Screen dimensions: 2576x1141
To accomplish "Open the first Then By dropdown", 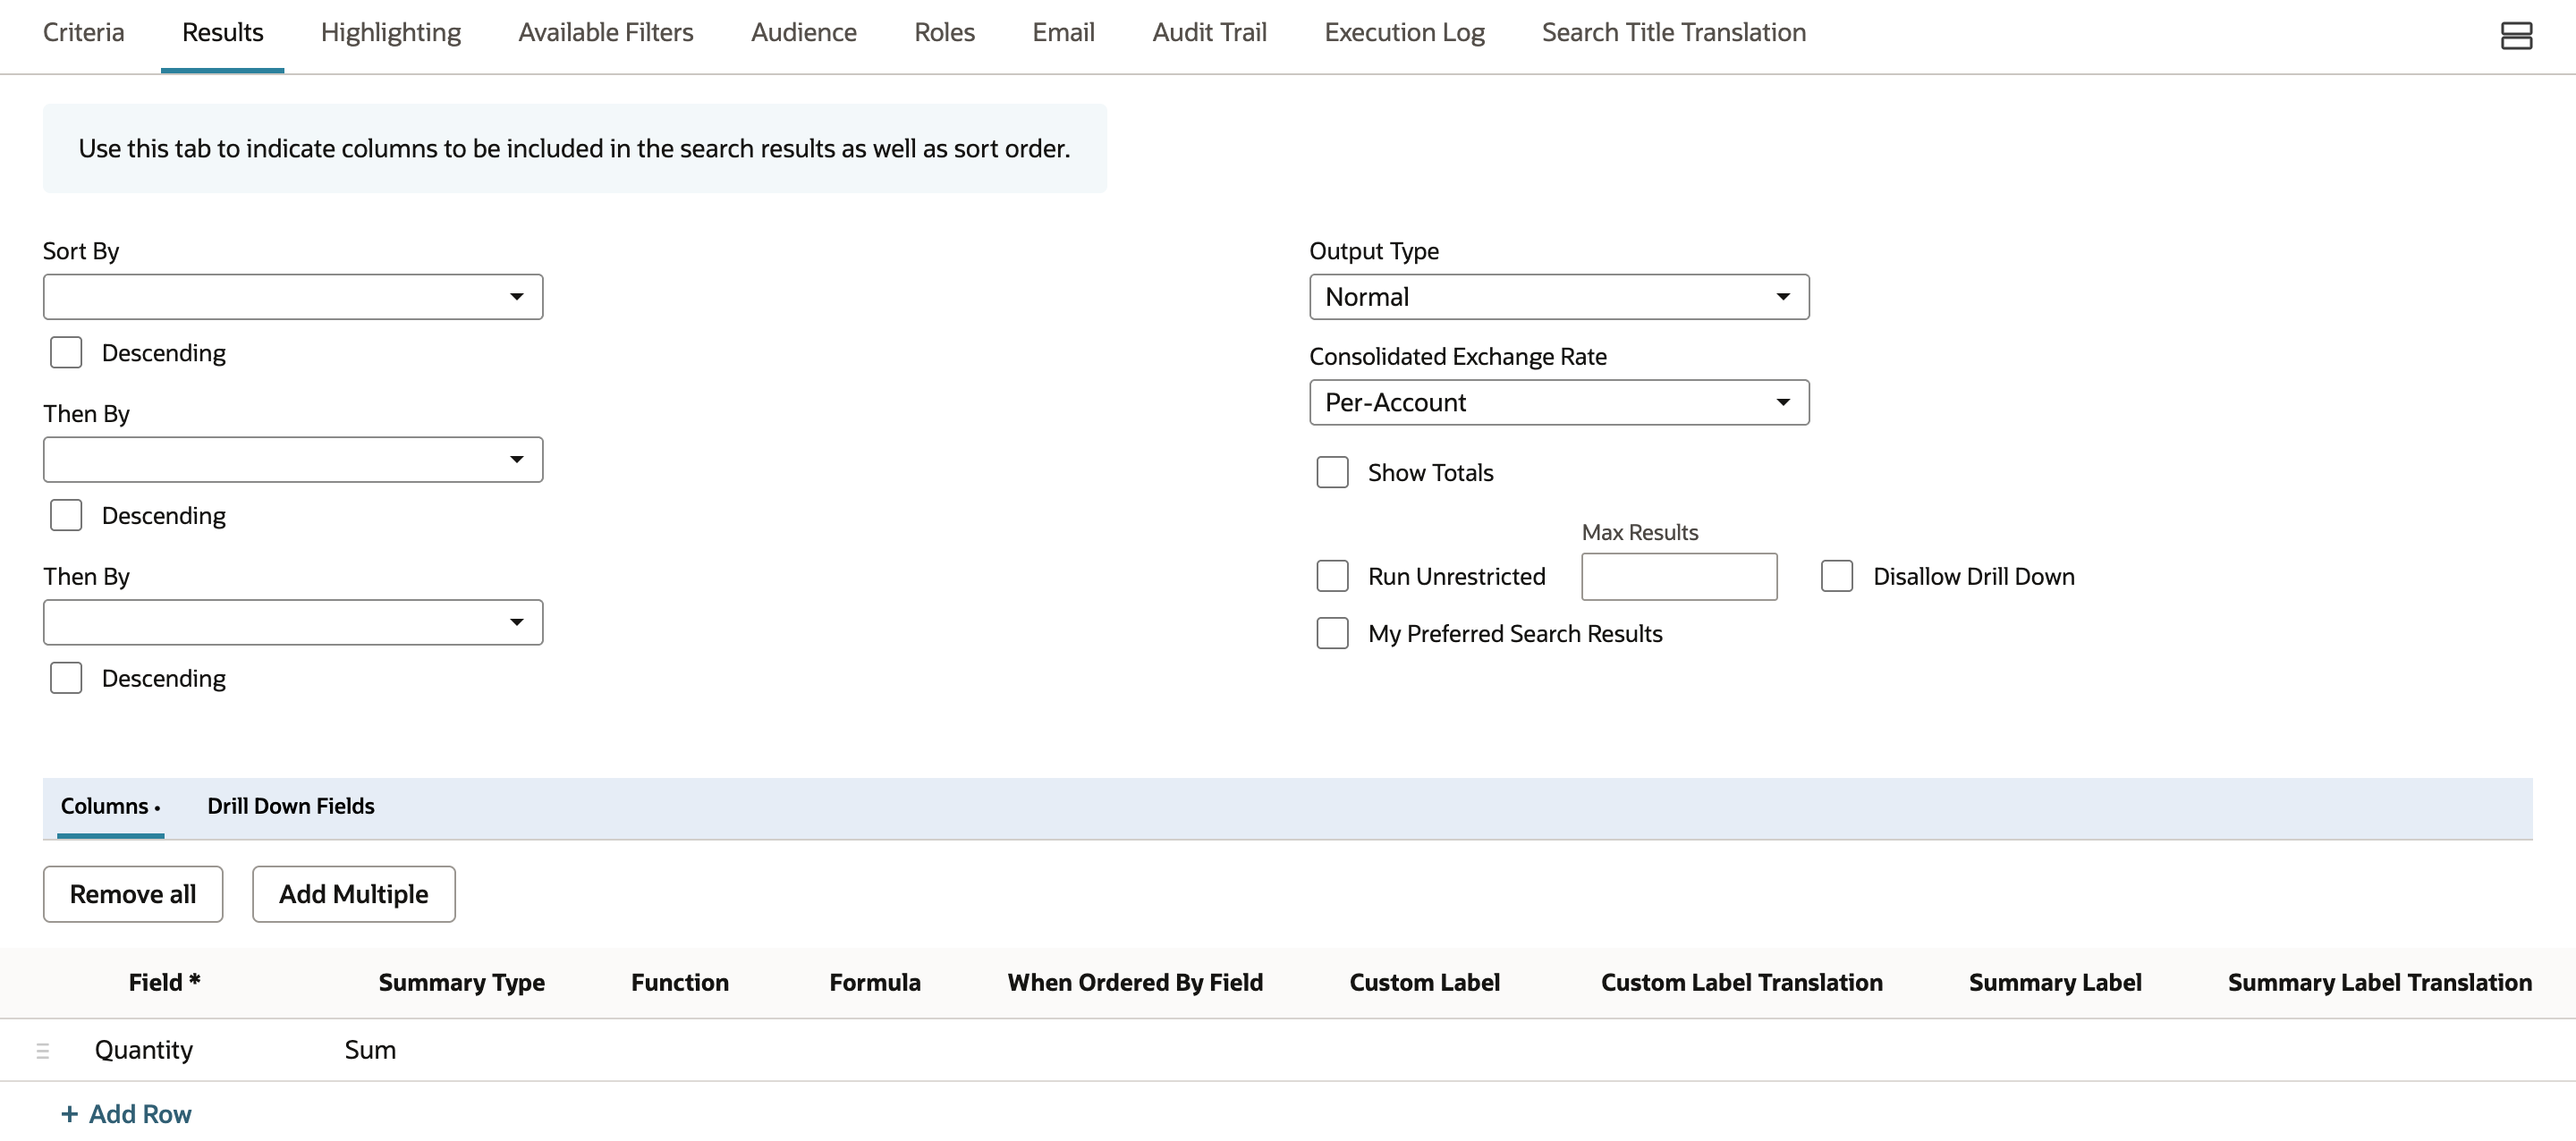I will 293,460.
